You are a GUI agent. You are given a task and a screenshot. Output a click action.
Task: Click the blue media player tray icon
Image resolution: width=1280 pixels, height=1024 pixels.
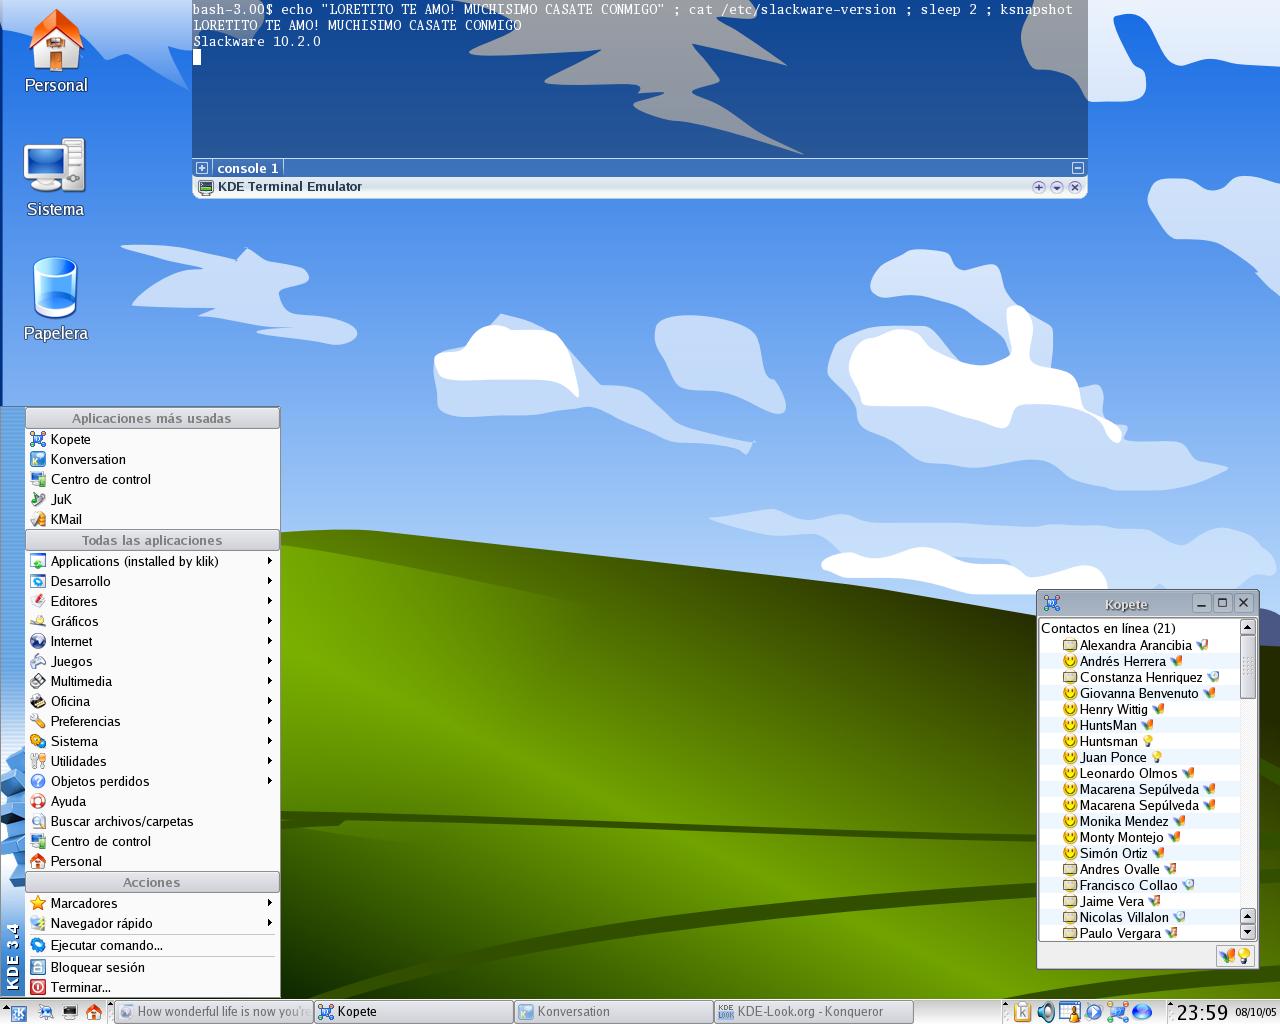click(x=1094, y=1012)
